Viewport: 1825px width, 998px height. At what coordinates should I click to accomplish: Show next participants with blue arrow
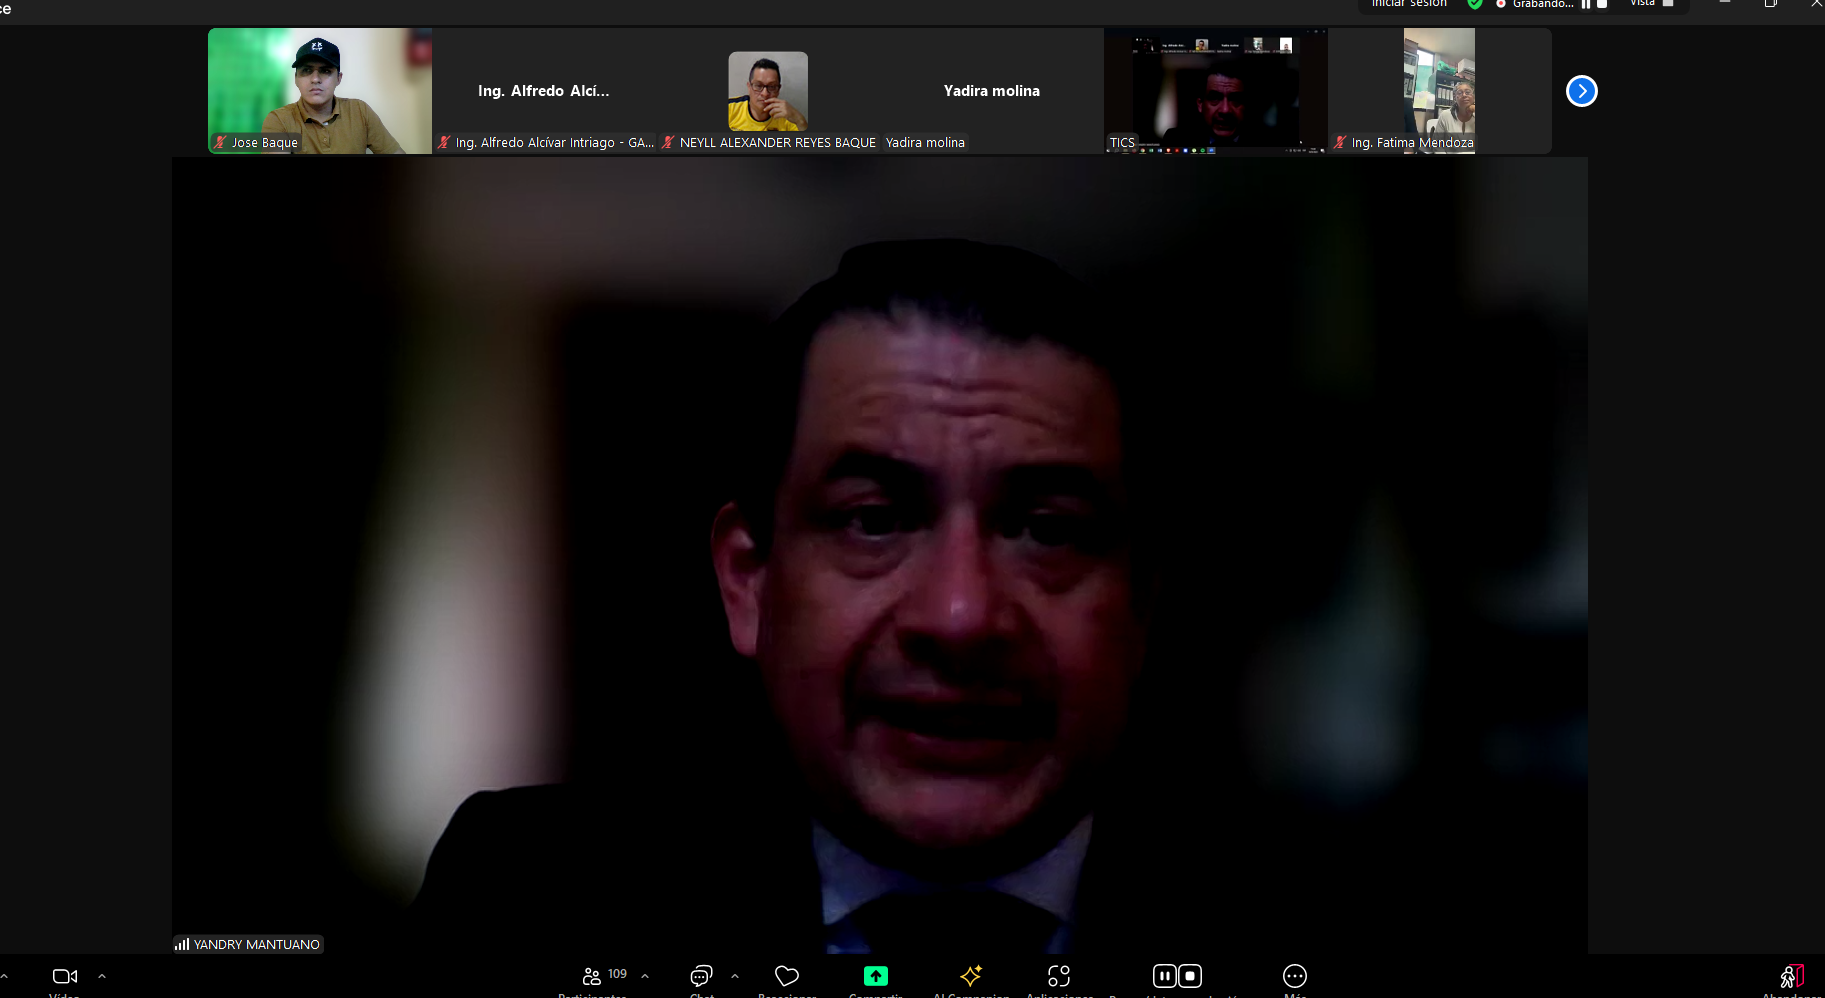point(1581,91)
